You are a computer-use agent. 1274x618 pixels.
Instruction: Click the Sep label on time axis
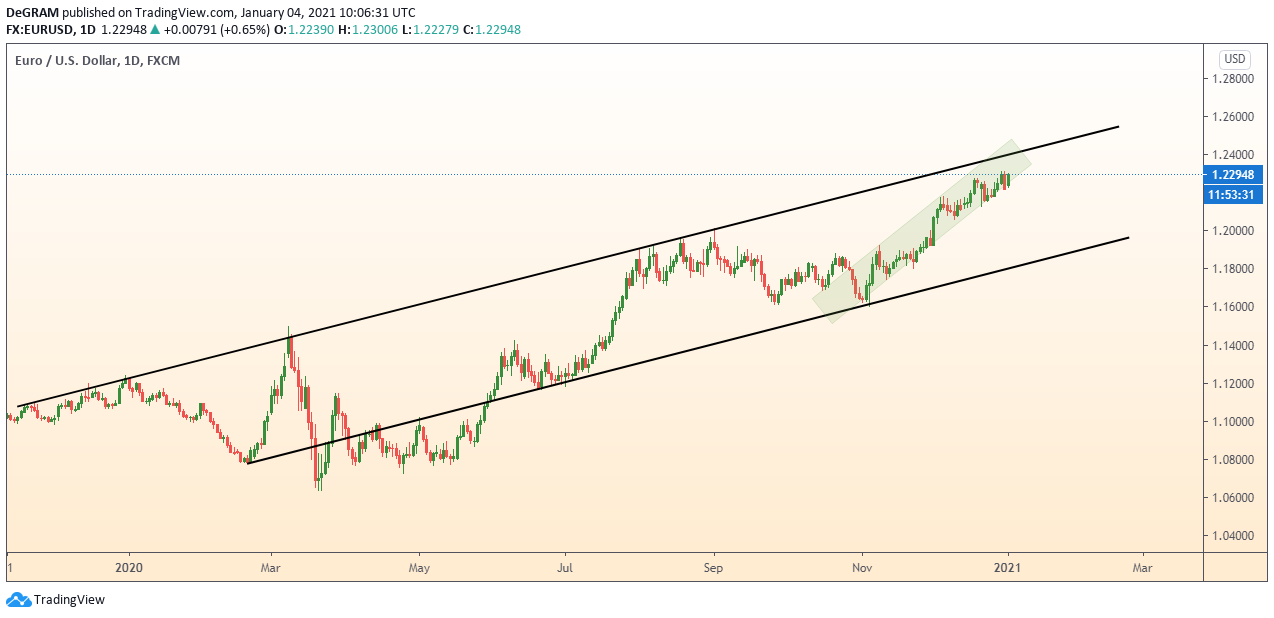pyautogui.click(x=714, y=567)
